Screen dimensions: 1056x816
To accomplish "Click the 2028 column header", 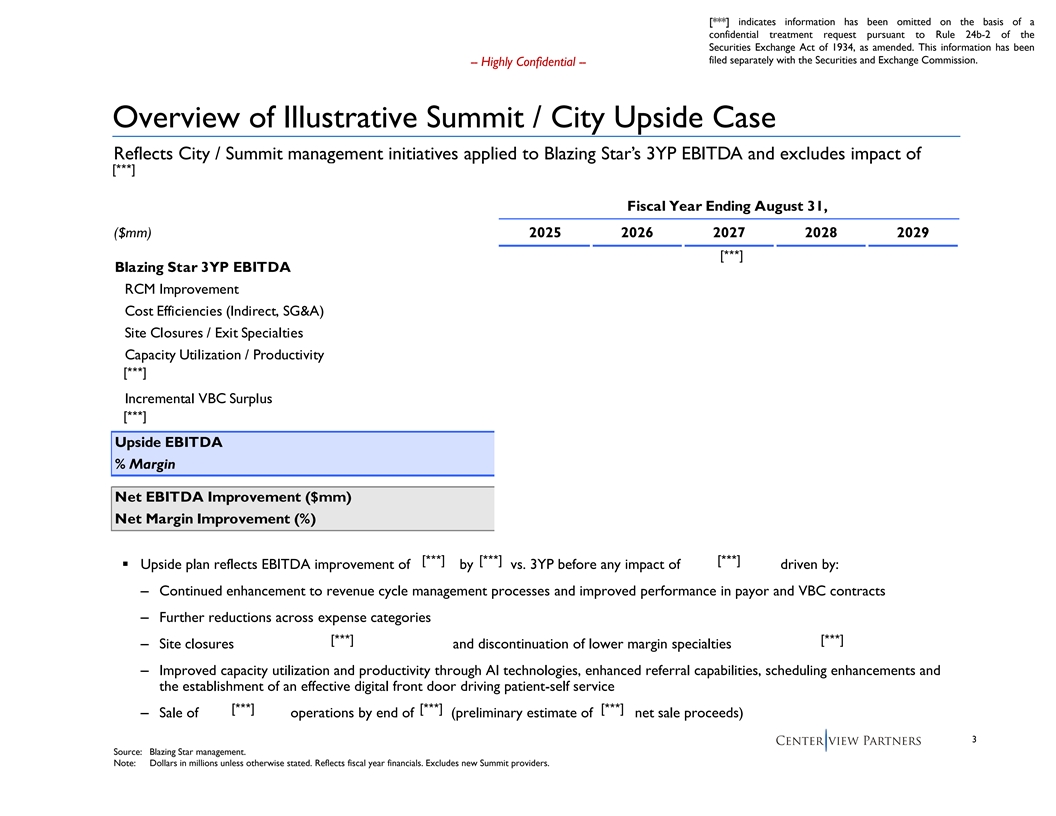I will pos(821,232).
